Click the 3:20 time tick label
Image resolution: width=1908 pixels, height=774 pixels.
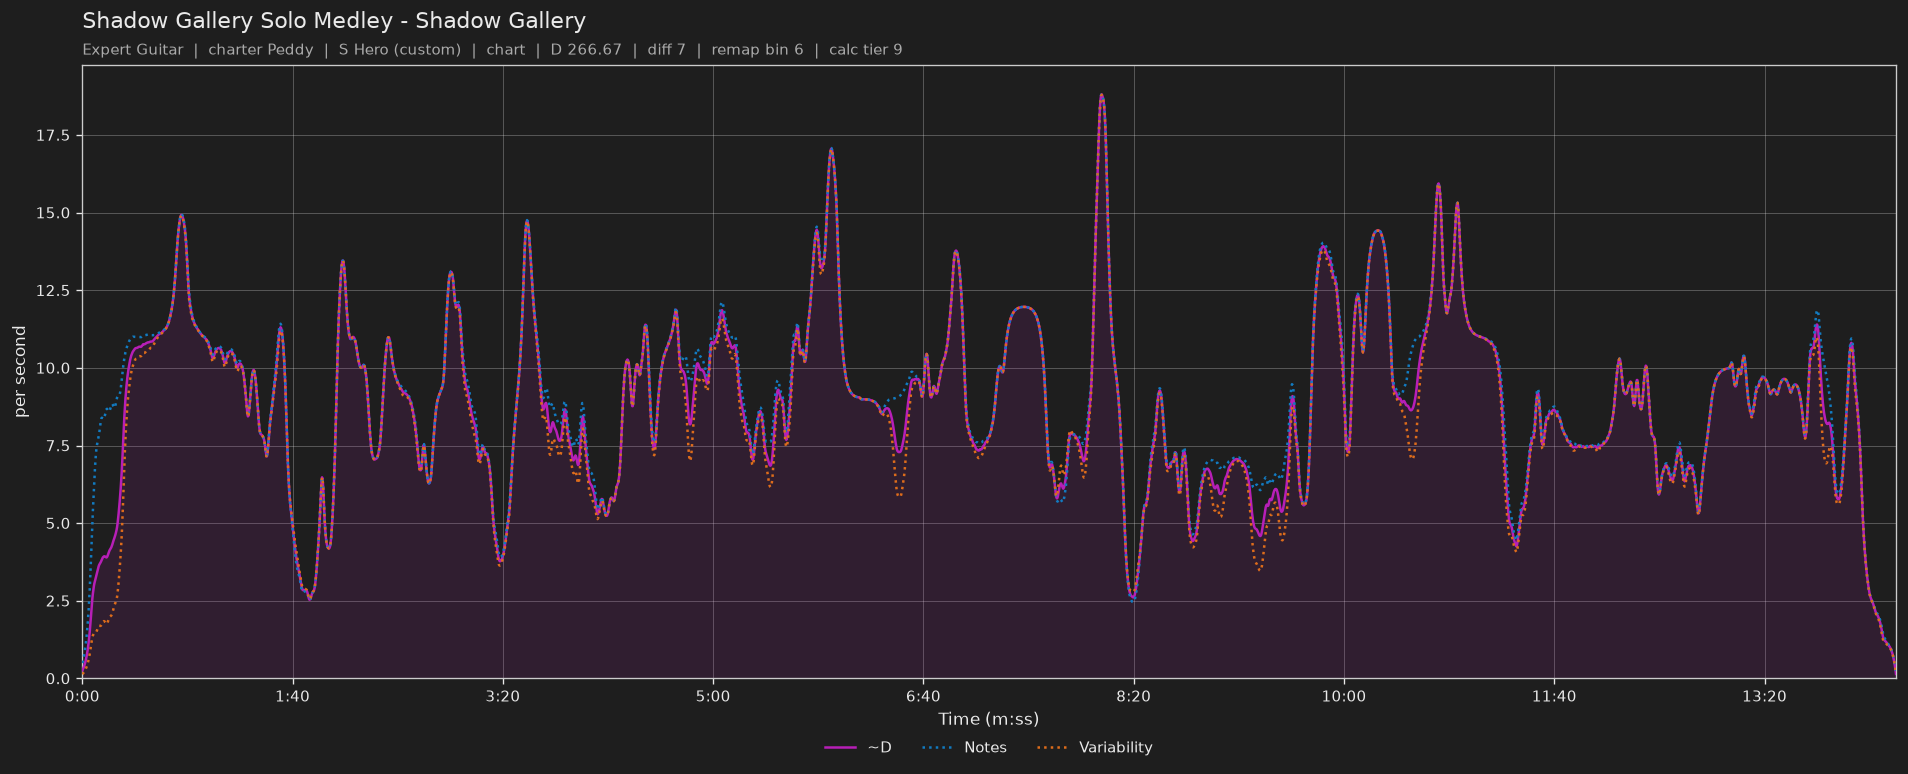[x=503, y=696]
